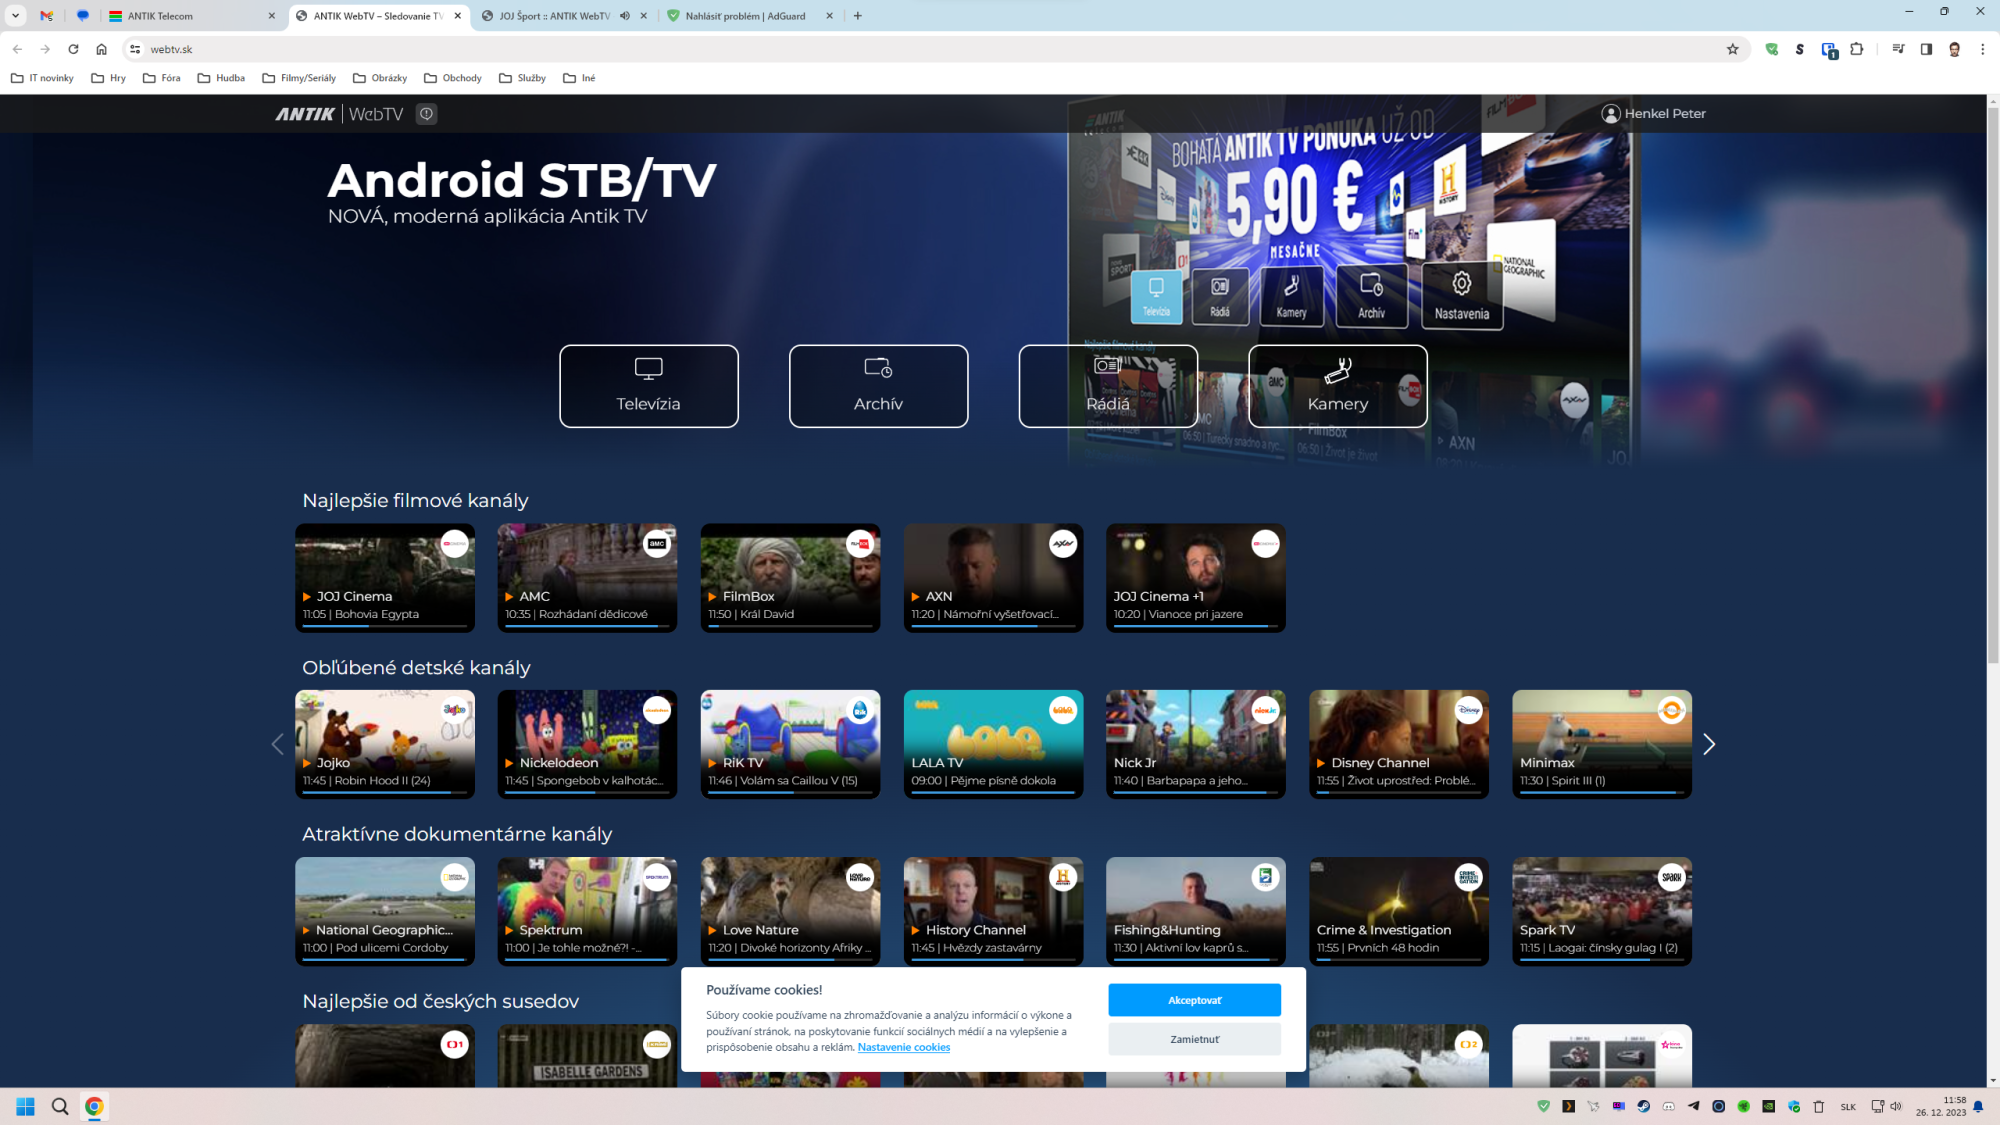
Task: Click the info icon beside WebTV logo
Action: [x=426, y=113]
